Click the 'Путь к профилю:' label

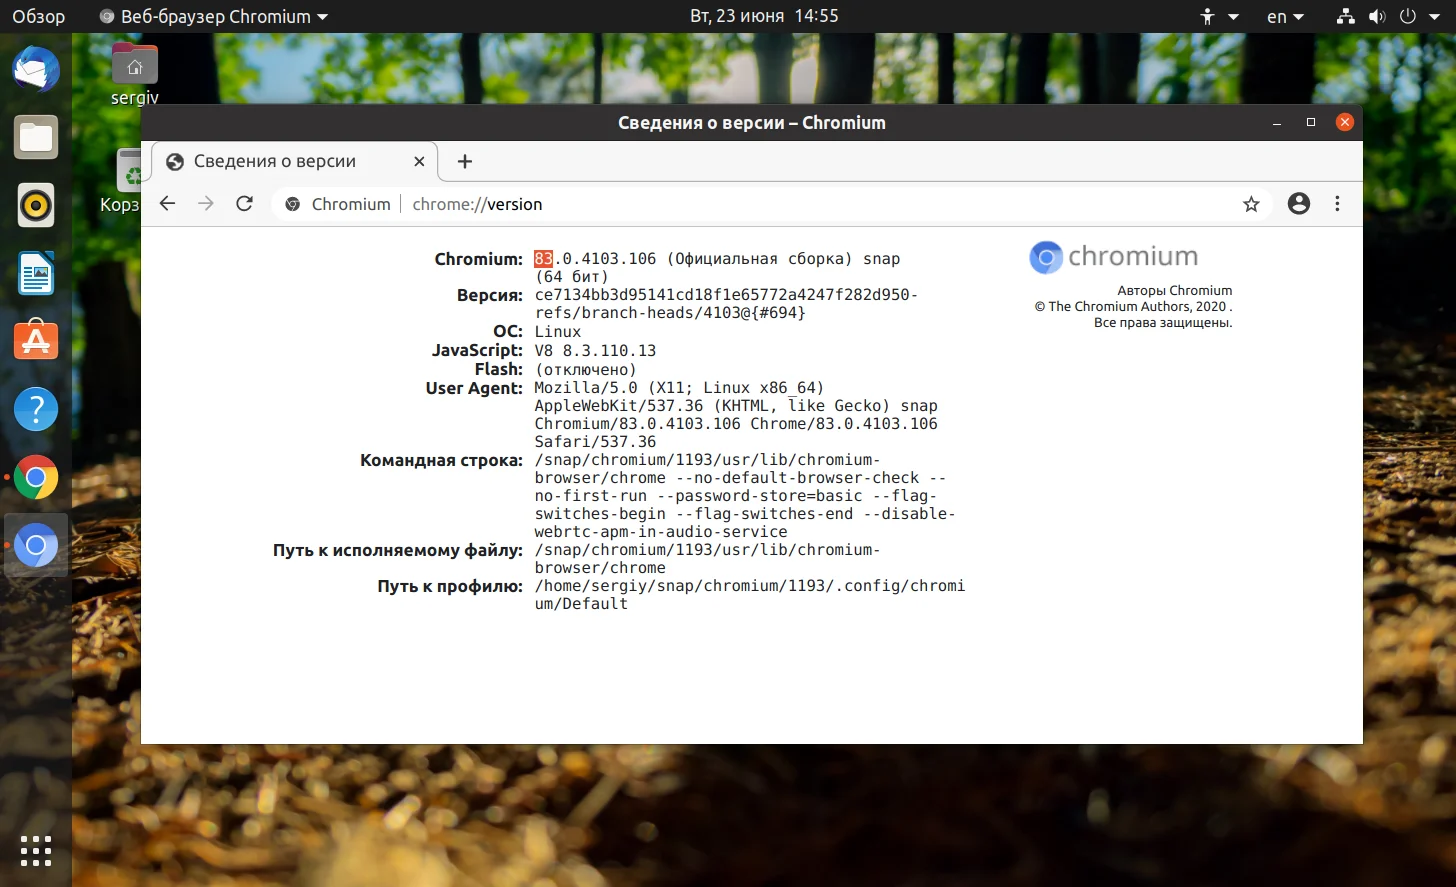(450, 586)
